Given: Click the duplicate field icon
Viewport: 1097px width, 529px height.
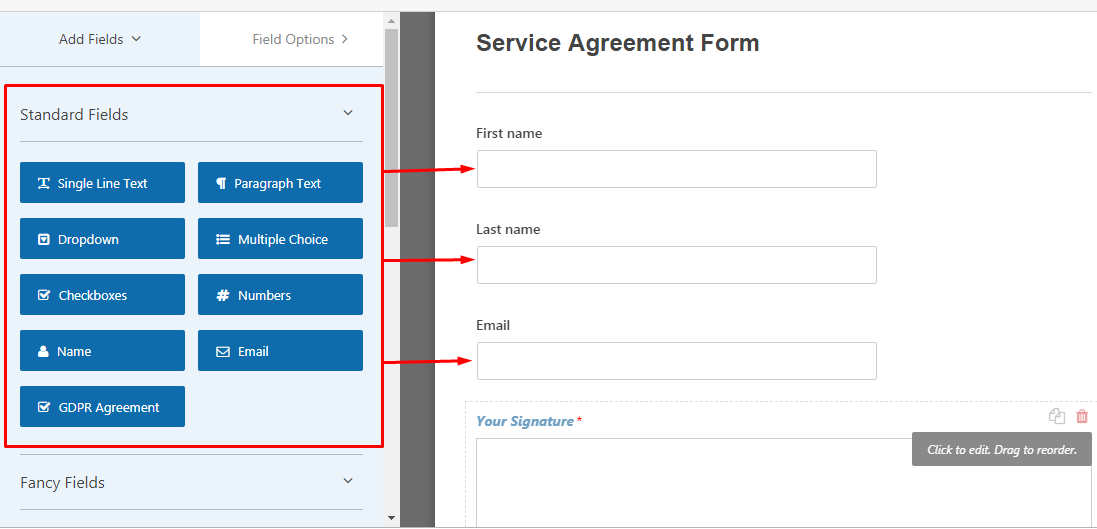Looking at the screenshot, I should [1057, 417].
